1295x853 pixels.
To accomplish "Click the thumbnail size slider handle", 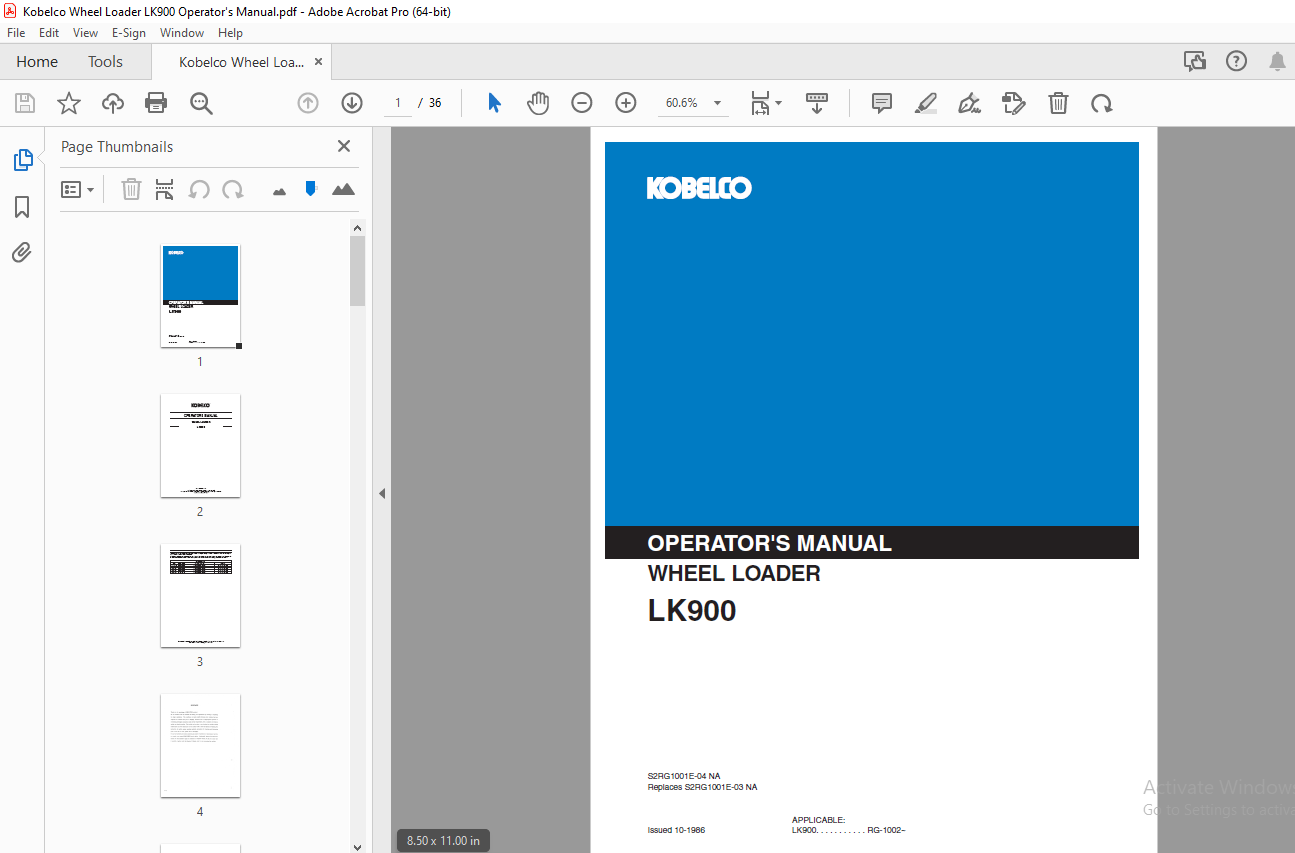I will click(311, 188).
